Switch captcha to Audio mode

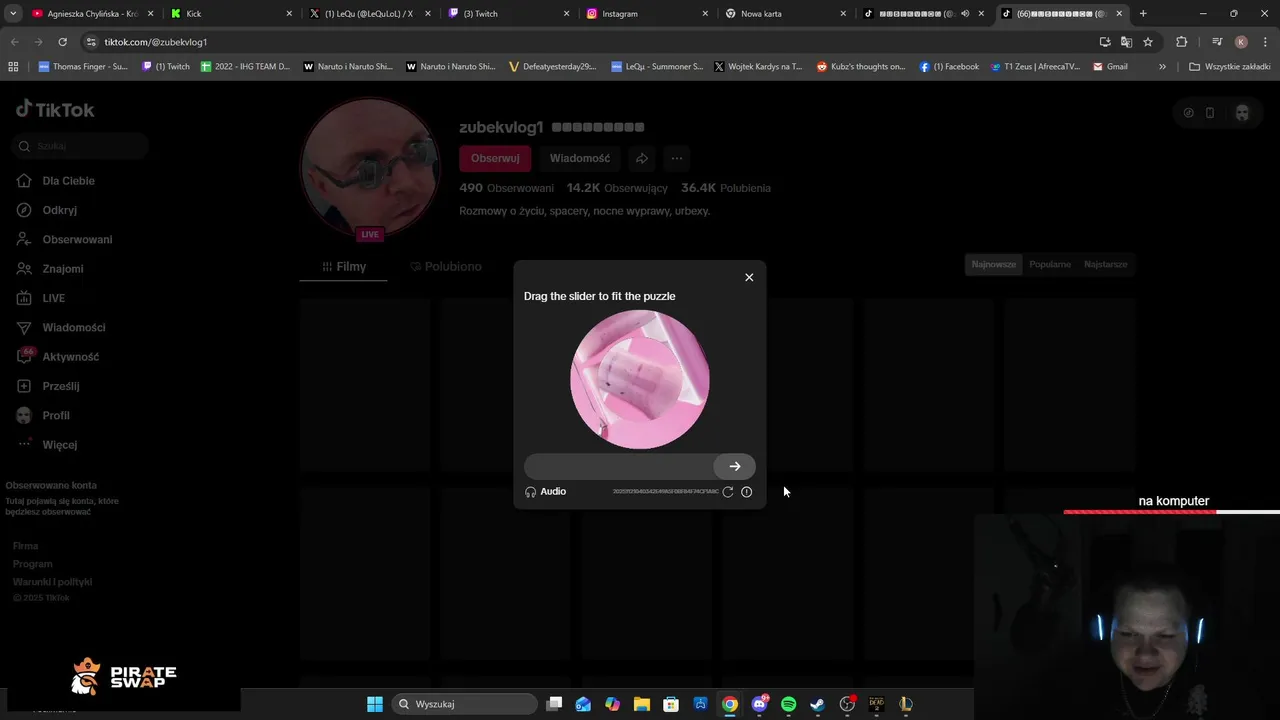tap(546, 492)
